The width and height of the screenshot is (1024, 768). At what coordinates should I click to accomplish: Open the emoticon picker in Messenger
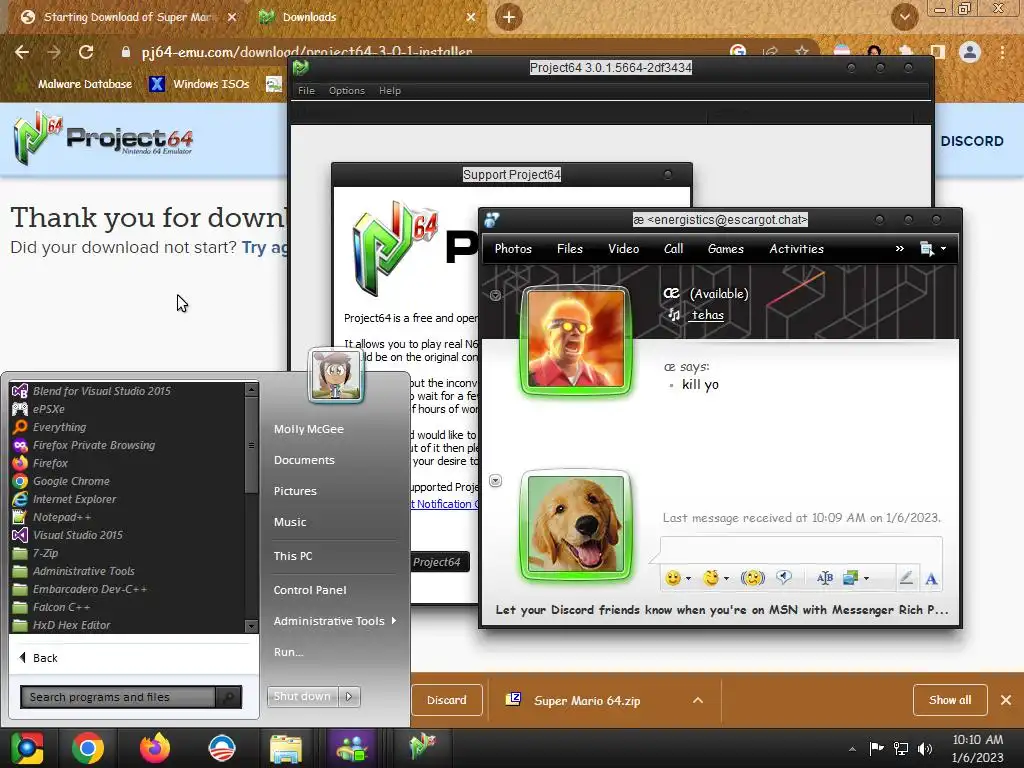(673, 578)
